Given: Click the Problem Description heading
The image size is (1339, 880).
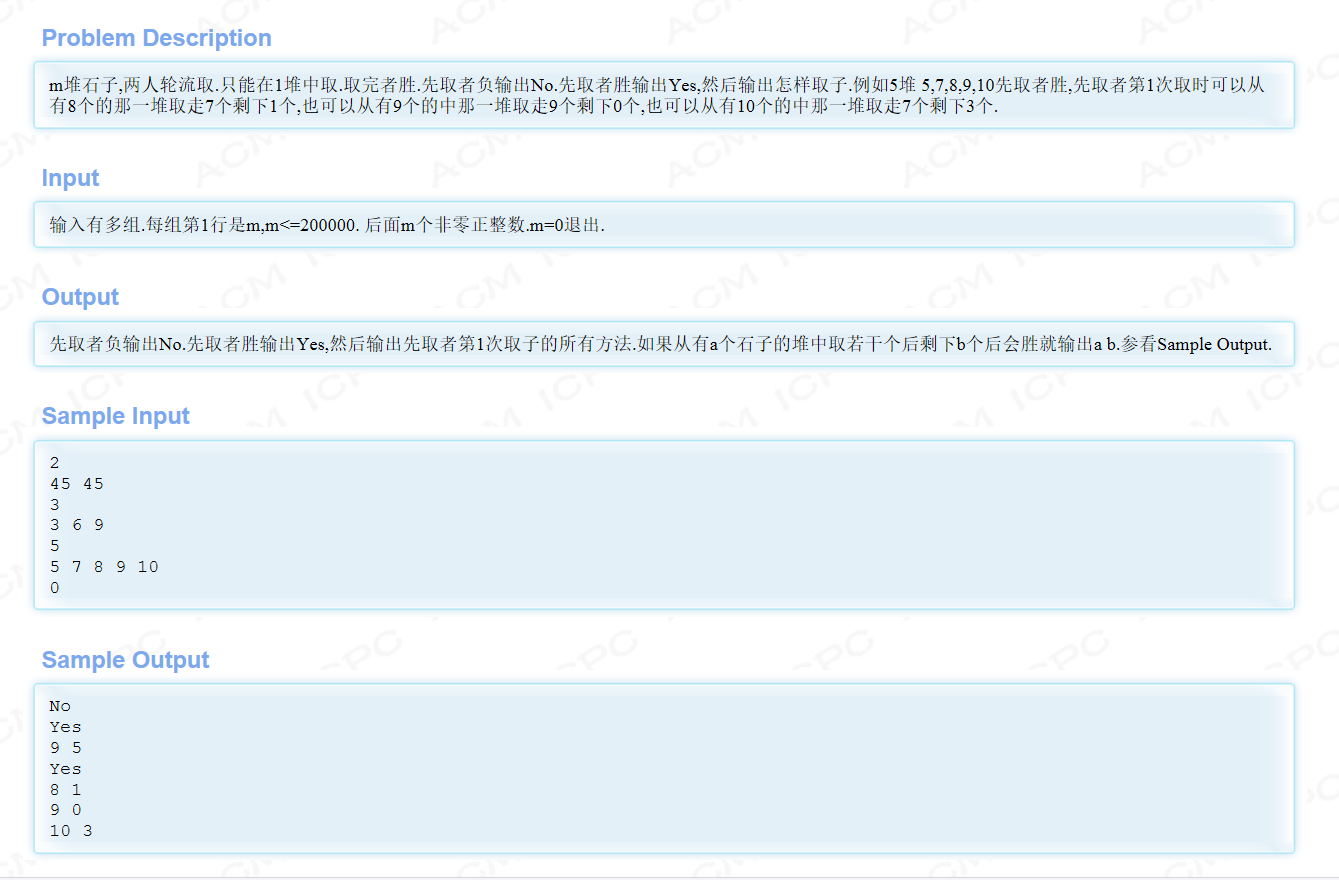Looking at the screenshot, I should [x=157, y=38].
